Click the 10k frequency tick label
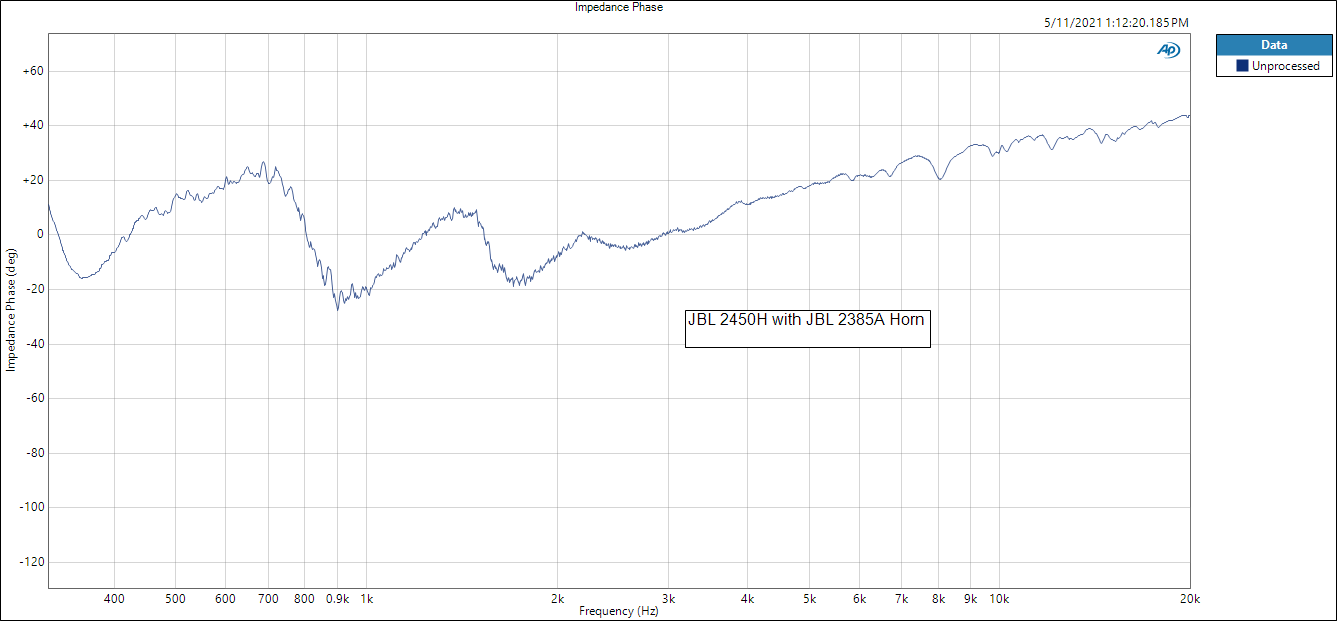The height and width of the screenshot is (621, 1337). click(x=999, y=598)
